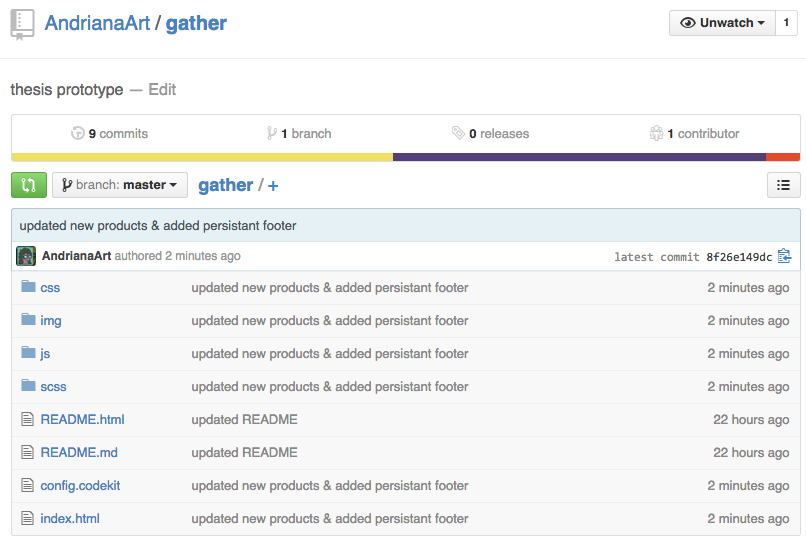806x544 pixels.
Task: Click the AndrianaArt owner link in title
Action: tap(98, 23)
